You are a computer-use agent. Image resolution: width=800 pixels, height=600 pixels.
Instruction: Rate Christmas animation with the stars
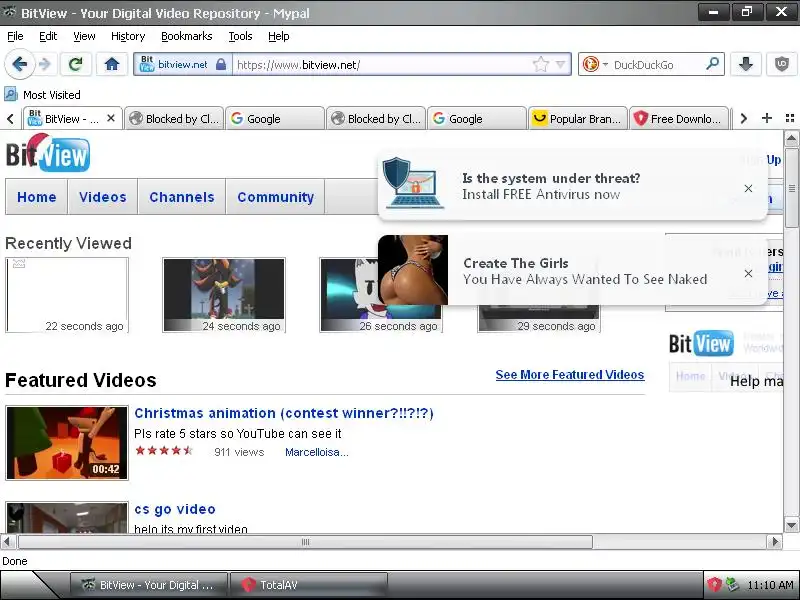coord(164,451)
